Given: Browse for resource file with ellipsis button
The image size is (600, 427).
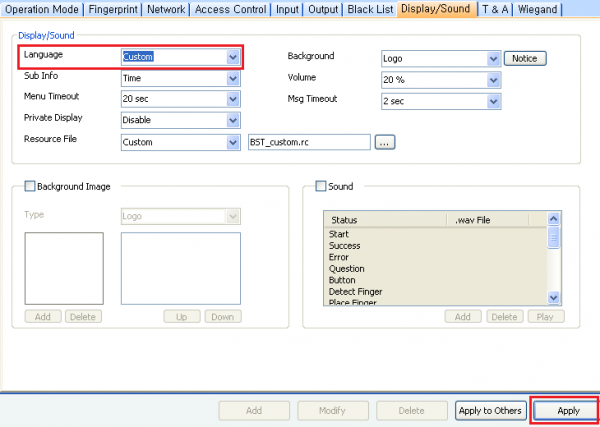Looking at the screenshot, I should (x=385, y=142).
